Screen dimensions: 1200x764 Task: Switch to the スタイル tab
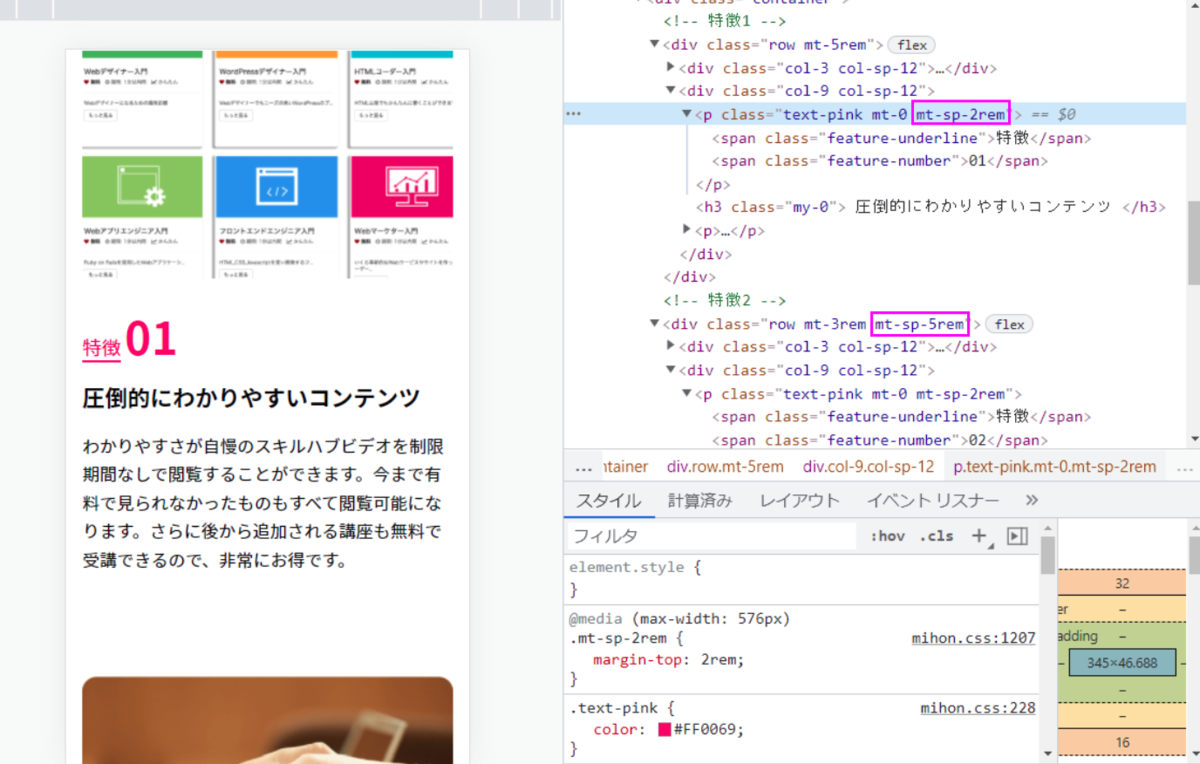pyautogui.click(x=608, y=501)
